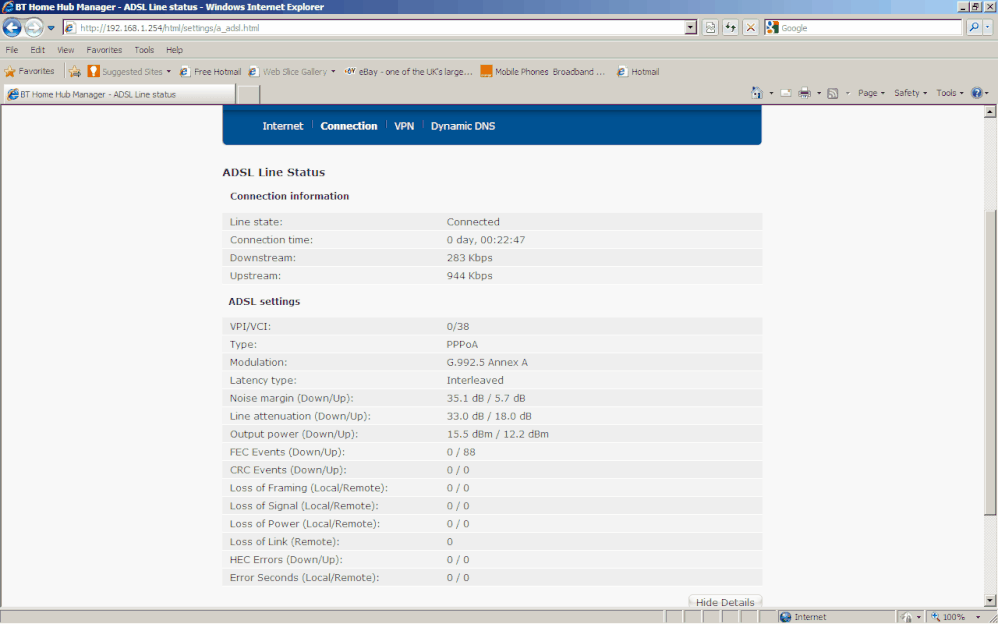
Task: Click the browser Forward arrow button
Action: click(x=34, y=27)
